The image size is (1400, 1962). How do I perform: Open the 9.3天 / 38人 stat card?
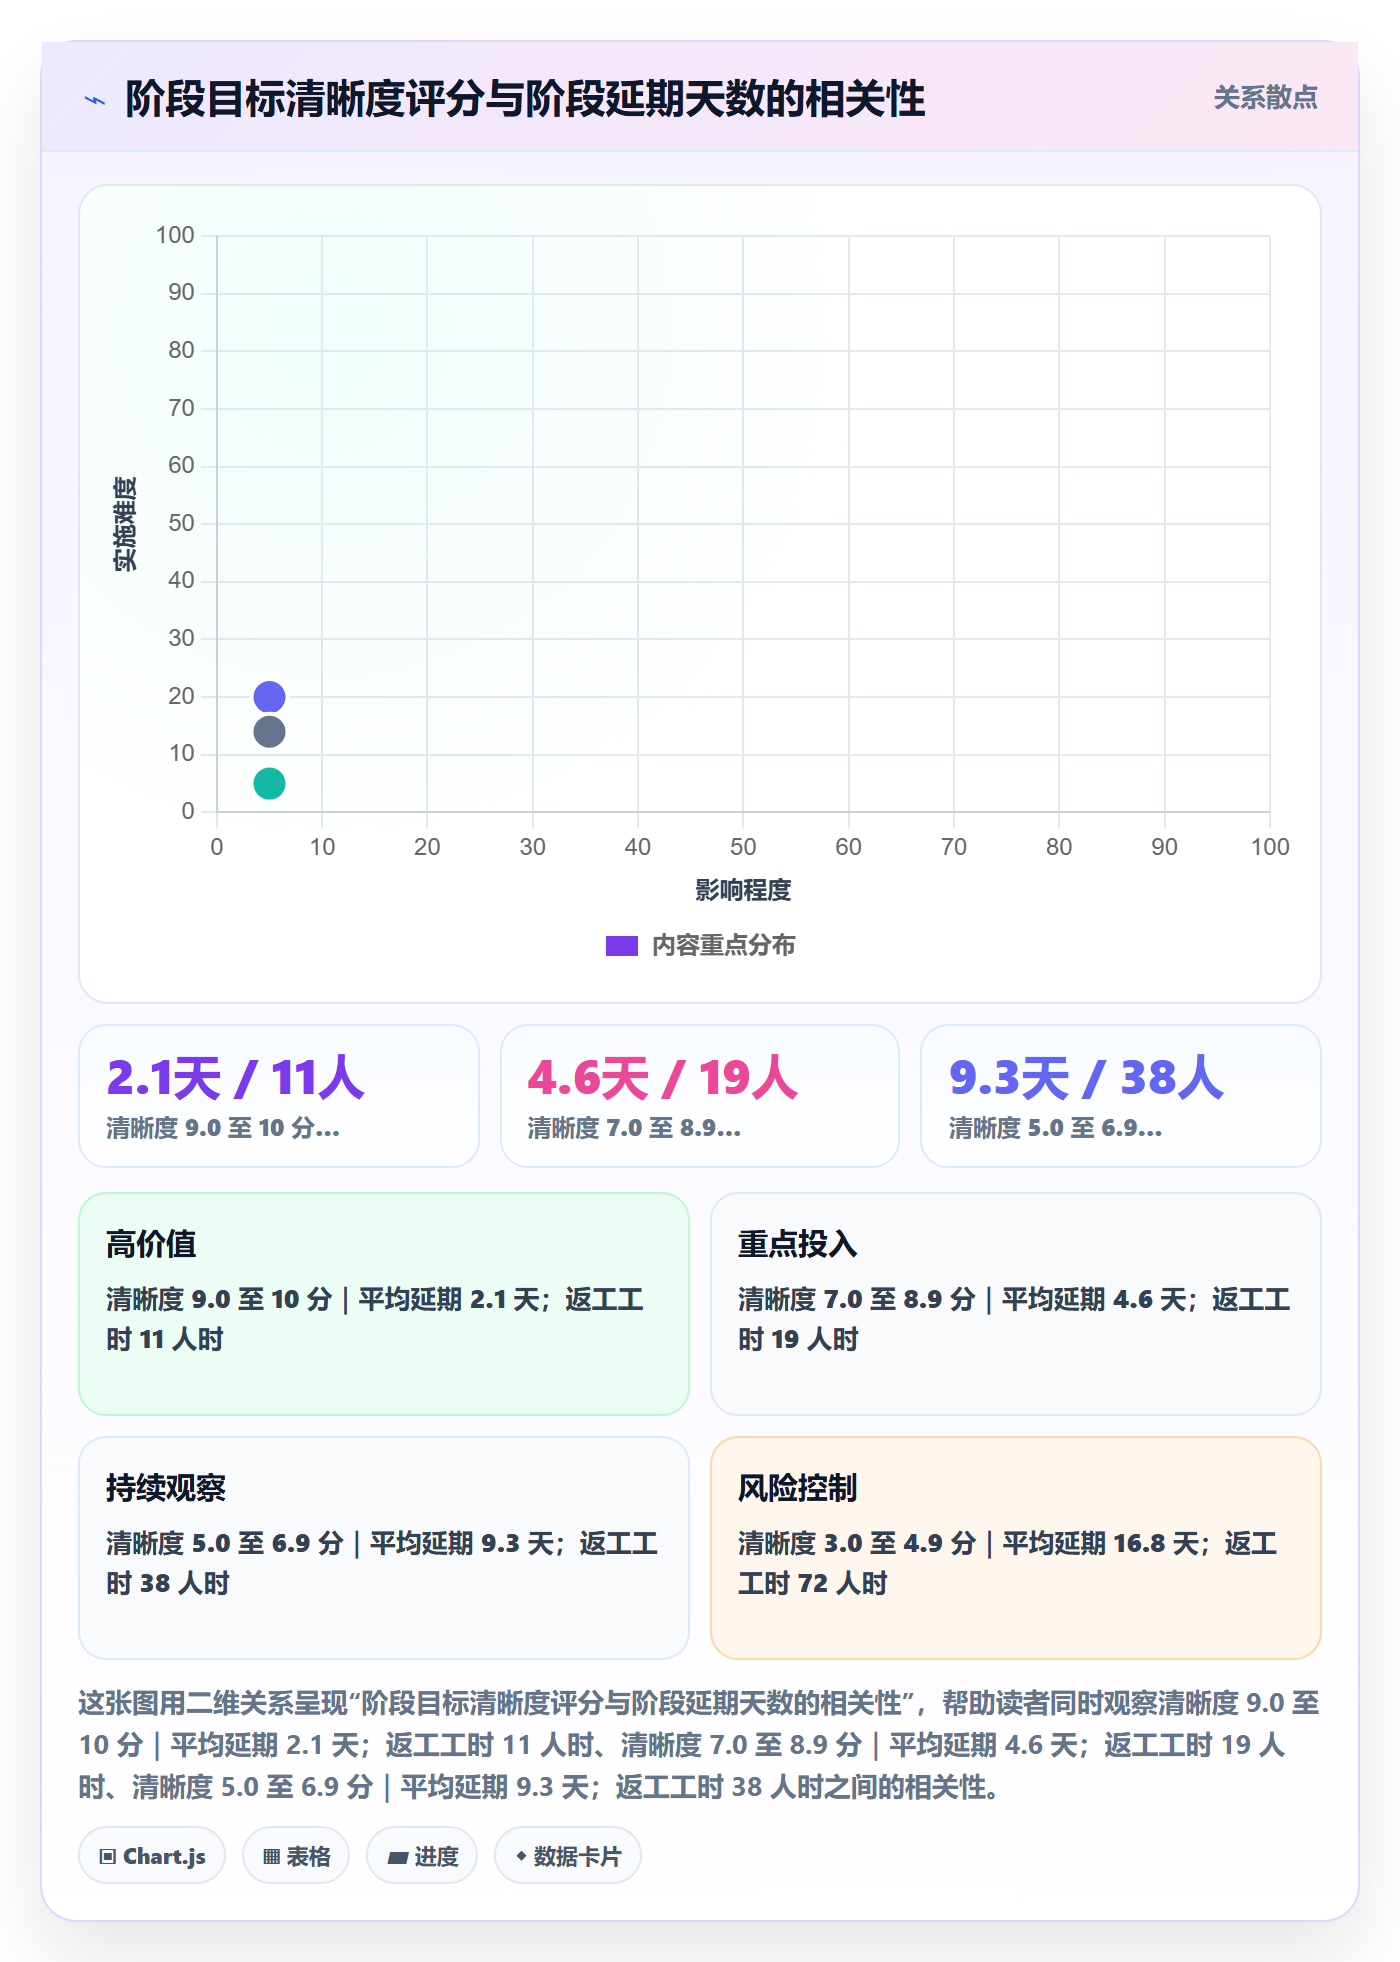pyautogui.click(x=1121, y=1096)
